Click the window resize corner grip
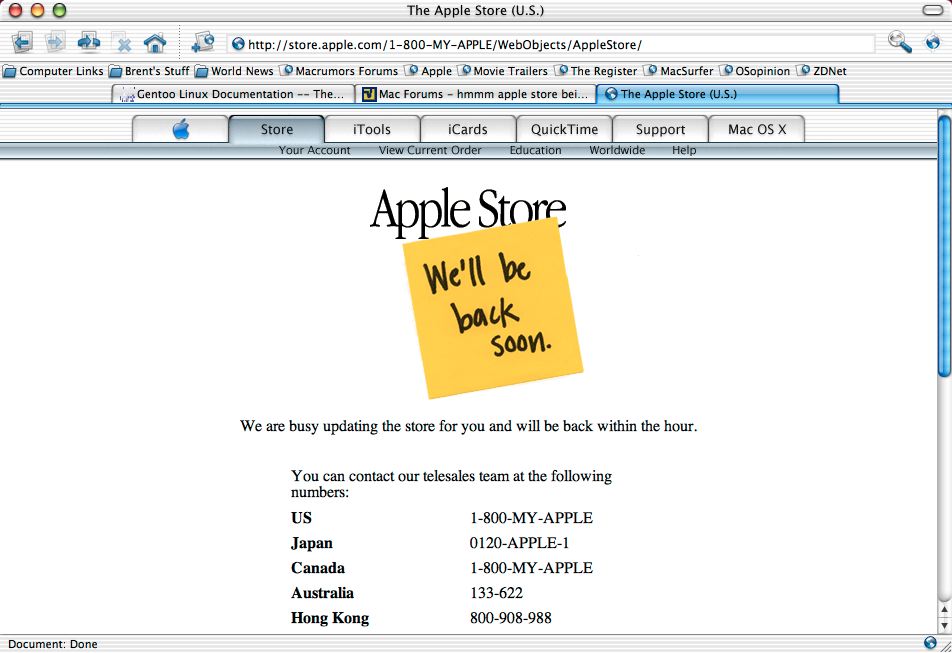952x653 pixels. pos(945,646)
